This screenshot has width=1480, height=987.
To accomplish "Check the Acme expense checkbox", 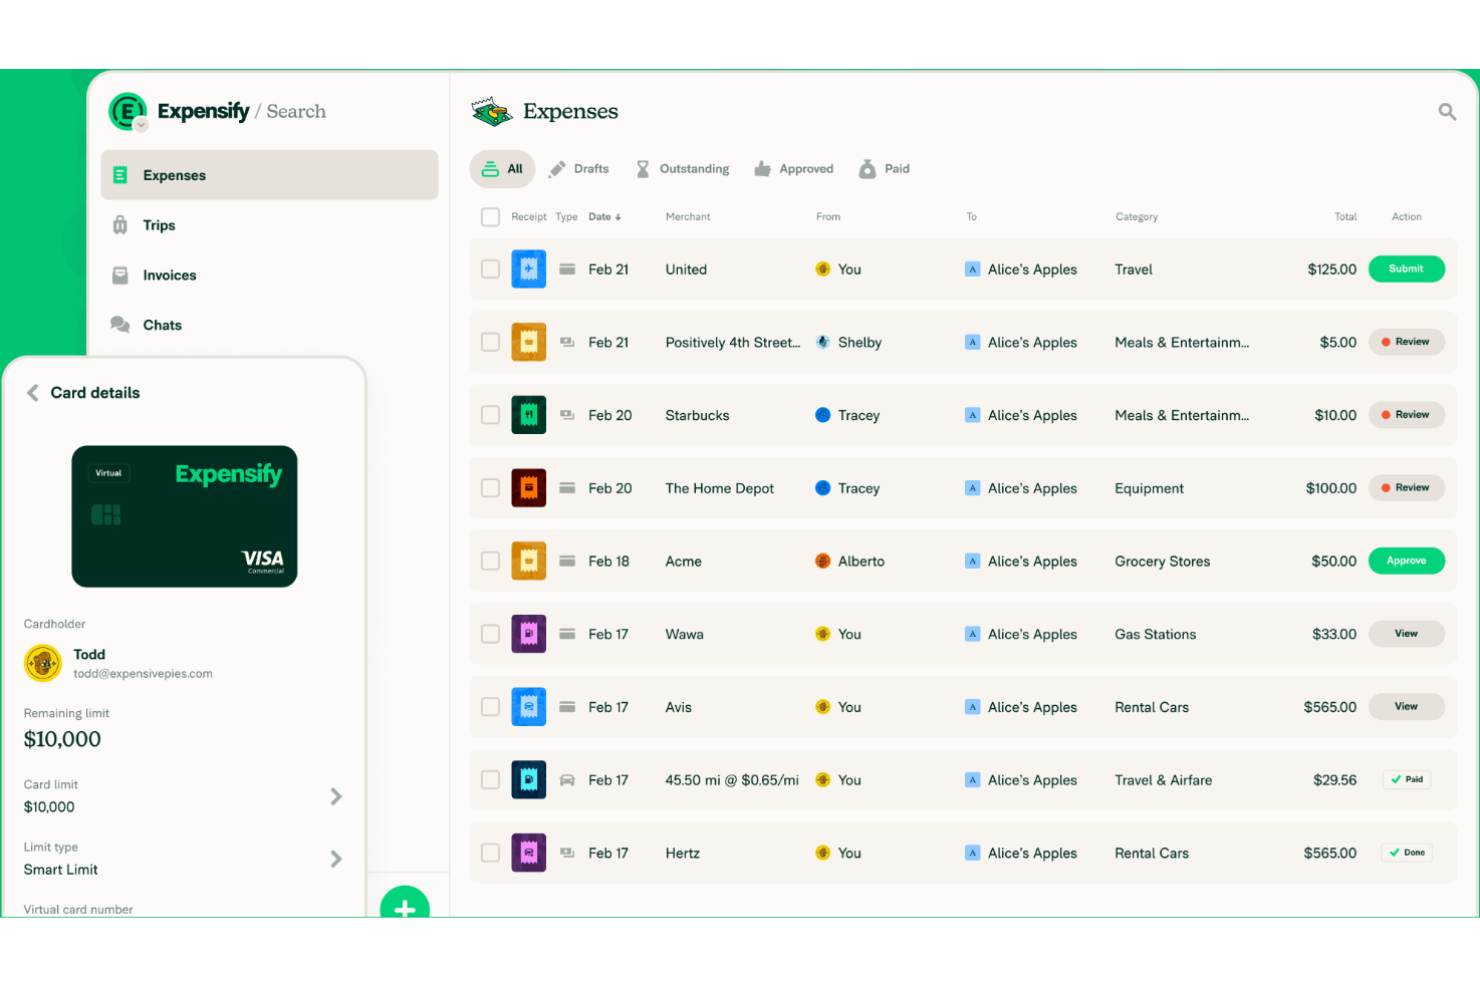I will click(x=490, y=560).
